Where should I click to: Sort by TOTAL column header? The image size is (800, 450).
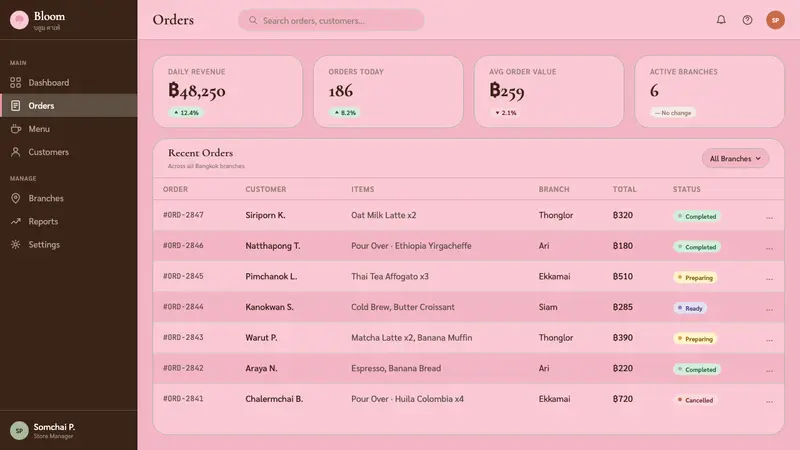tap(624, 189)
